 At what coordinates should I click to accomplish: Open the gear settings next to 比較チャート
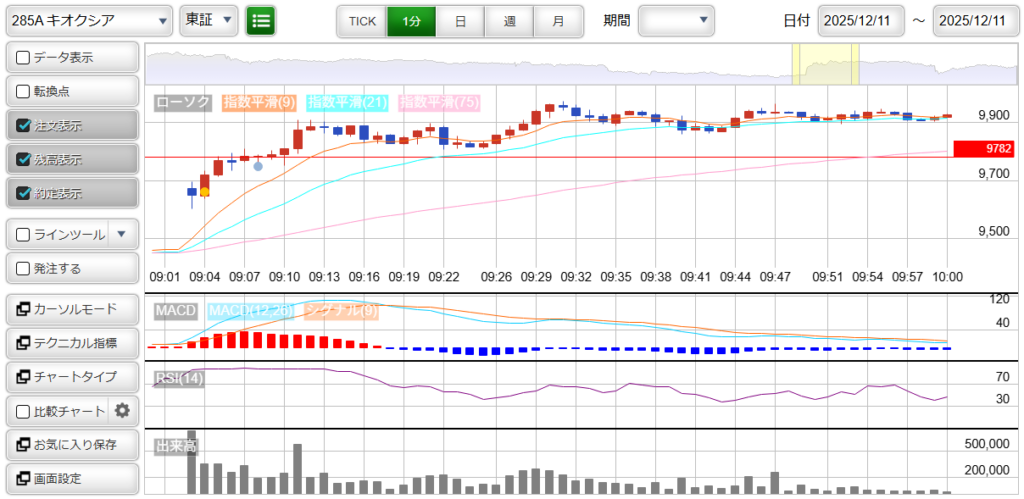(x=123, y=410)
